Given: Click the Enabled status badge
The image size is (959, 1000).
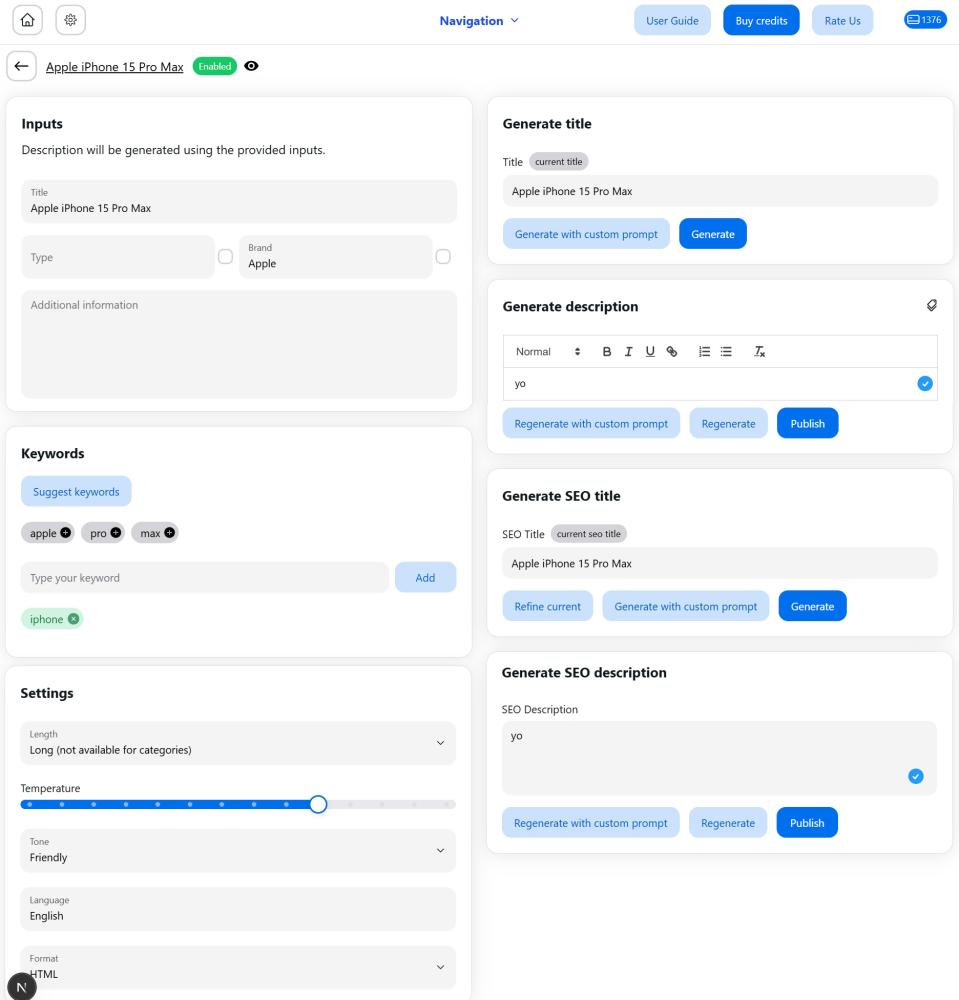Looking at the screenshot, I should [x=215, y=66].
